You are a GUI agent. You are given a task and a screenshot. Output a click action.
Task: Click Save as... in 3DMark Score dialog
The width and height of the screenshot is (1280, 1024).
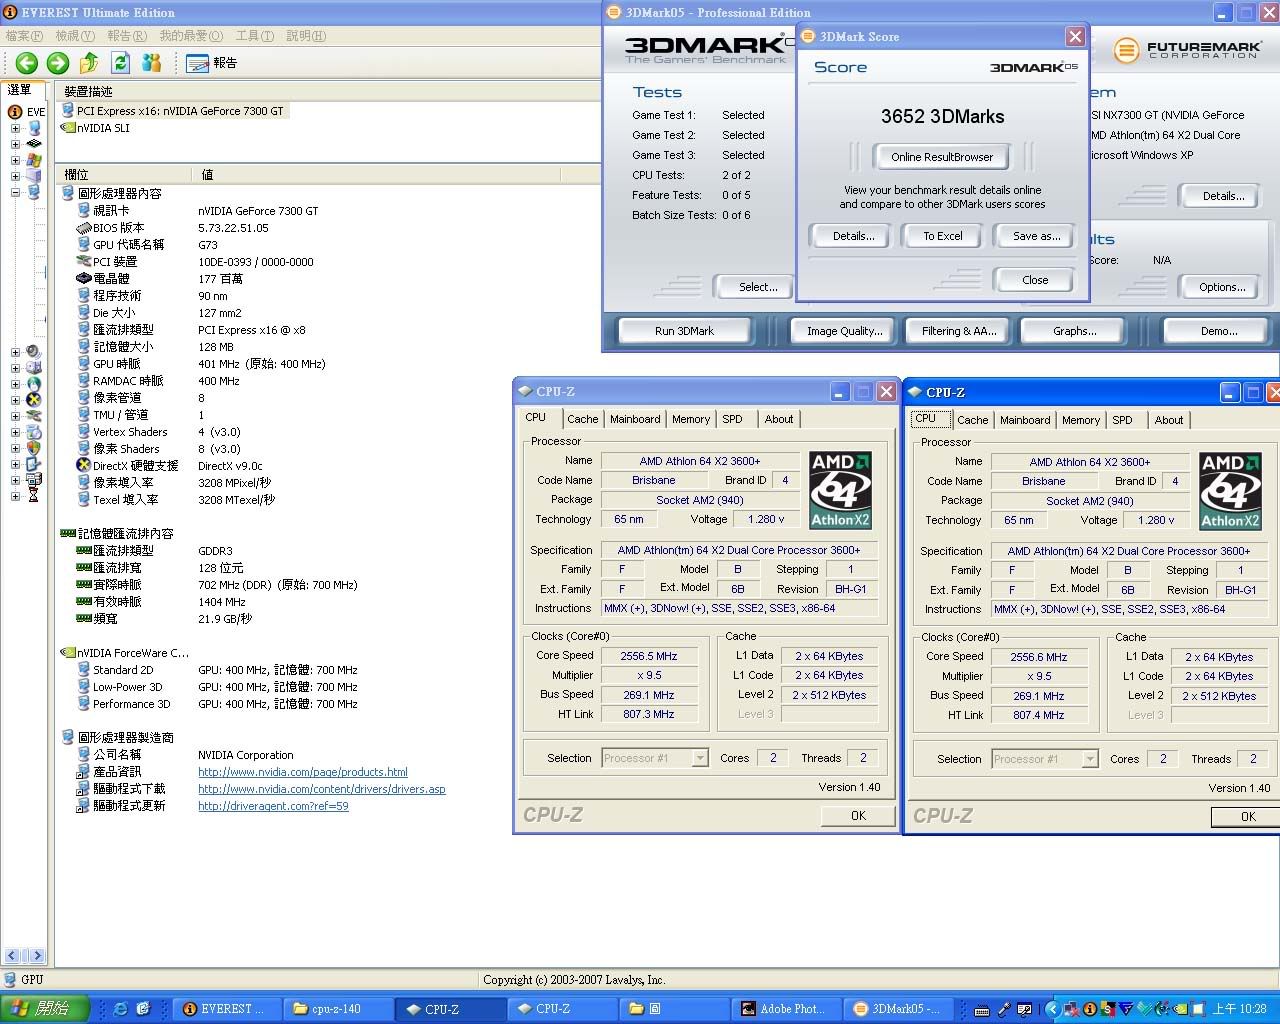coord(1036,236)
